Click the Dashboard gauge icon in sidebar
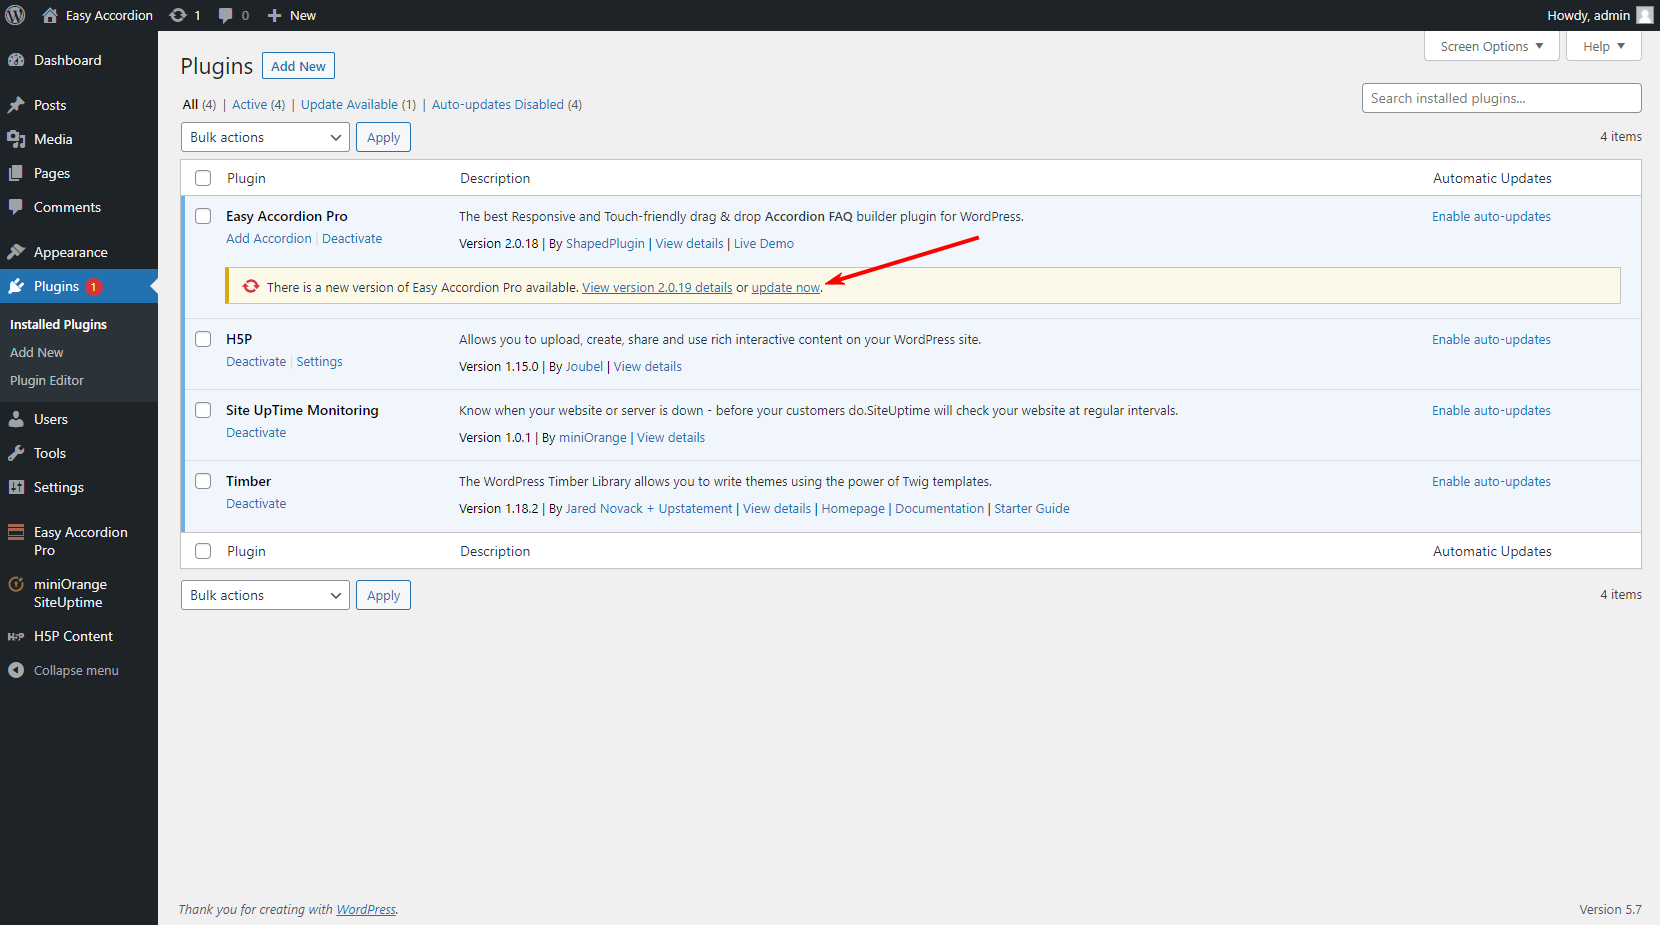 pyautogui.click(x=16, y=60)
